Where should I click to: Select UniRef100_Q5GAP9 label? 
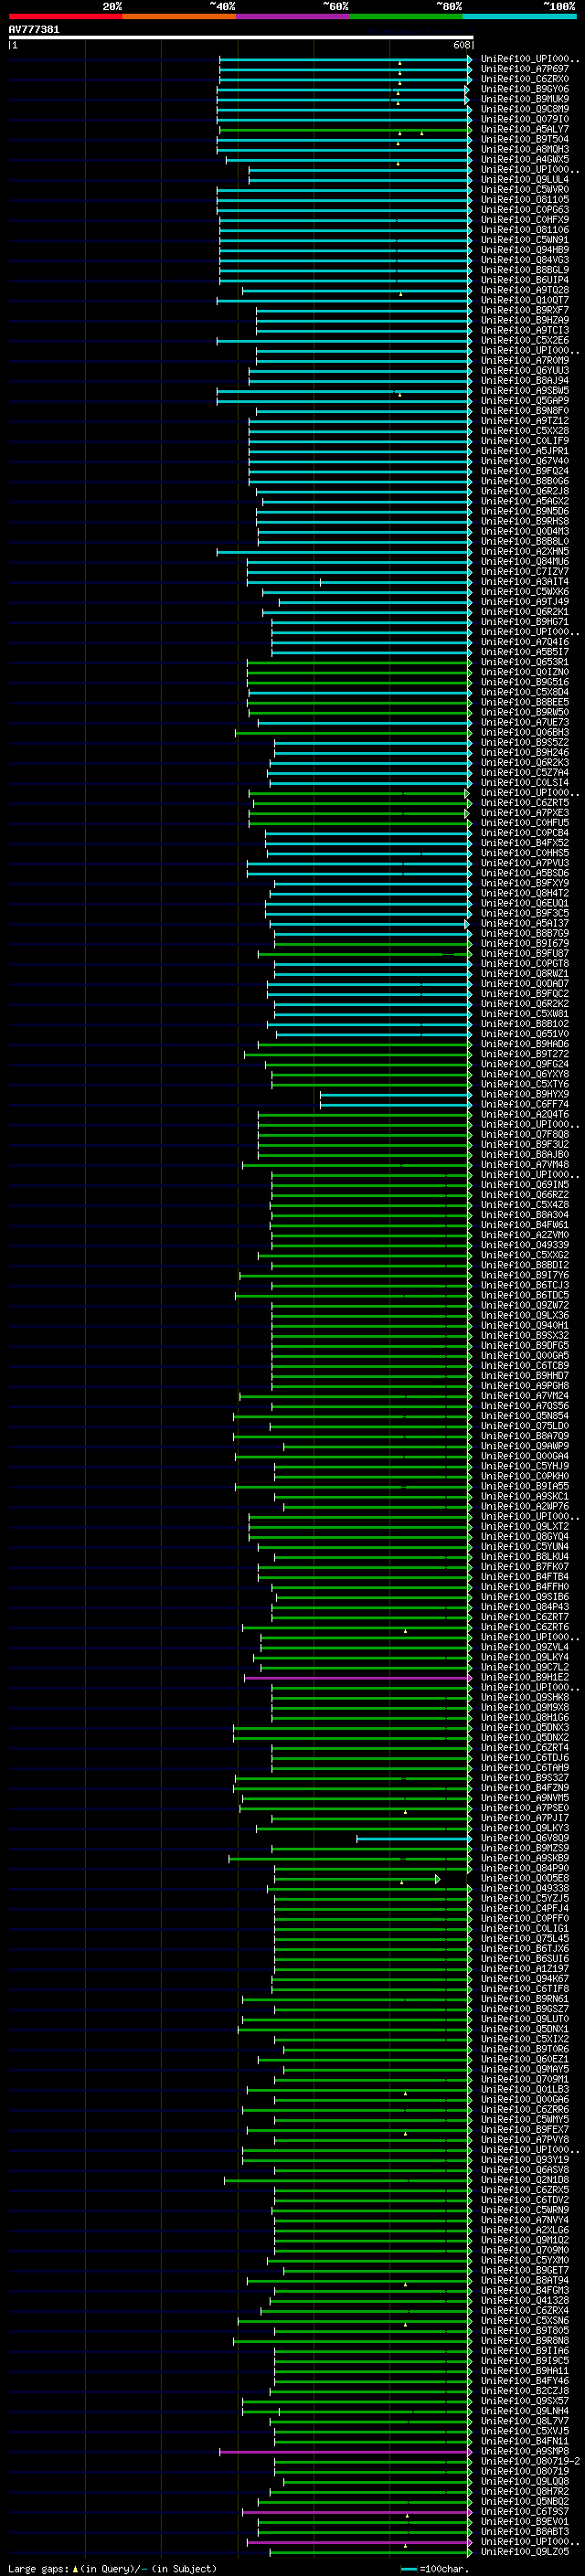pyautogui.click(x=525, y=400)
